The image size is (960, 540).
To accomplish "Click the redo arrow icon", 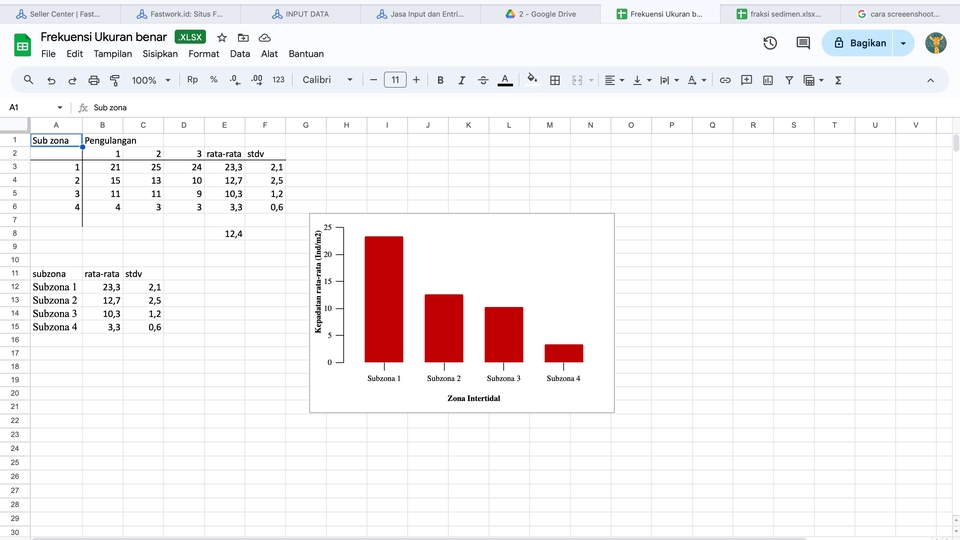I will [72, 80].
